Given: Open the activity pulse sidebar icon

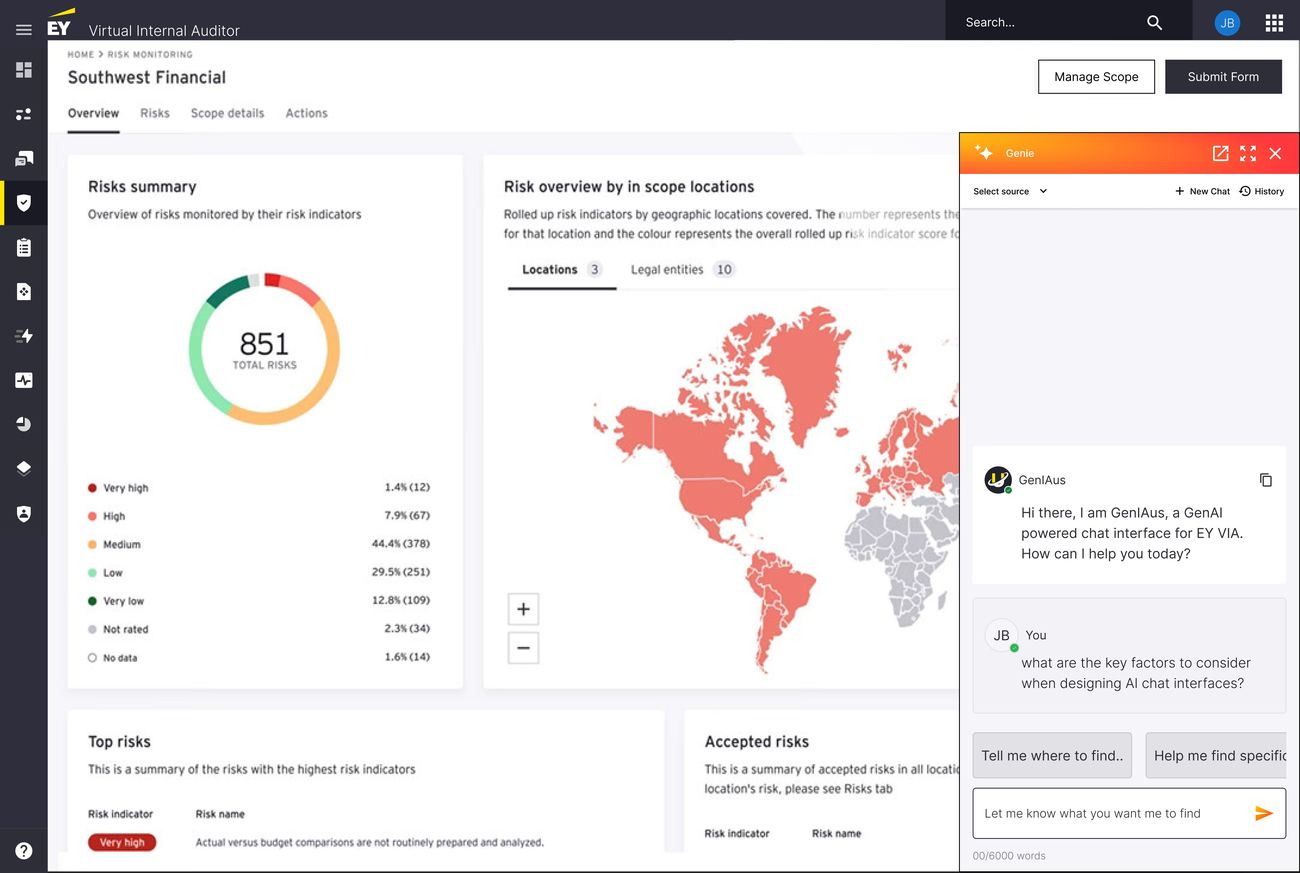Looking at the screenshot, I should click(24, 380).
